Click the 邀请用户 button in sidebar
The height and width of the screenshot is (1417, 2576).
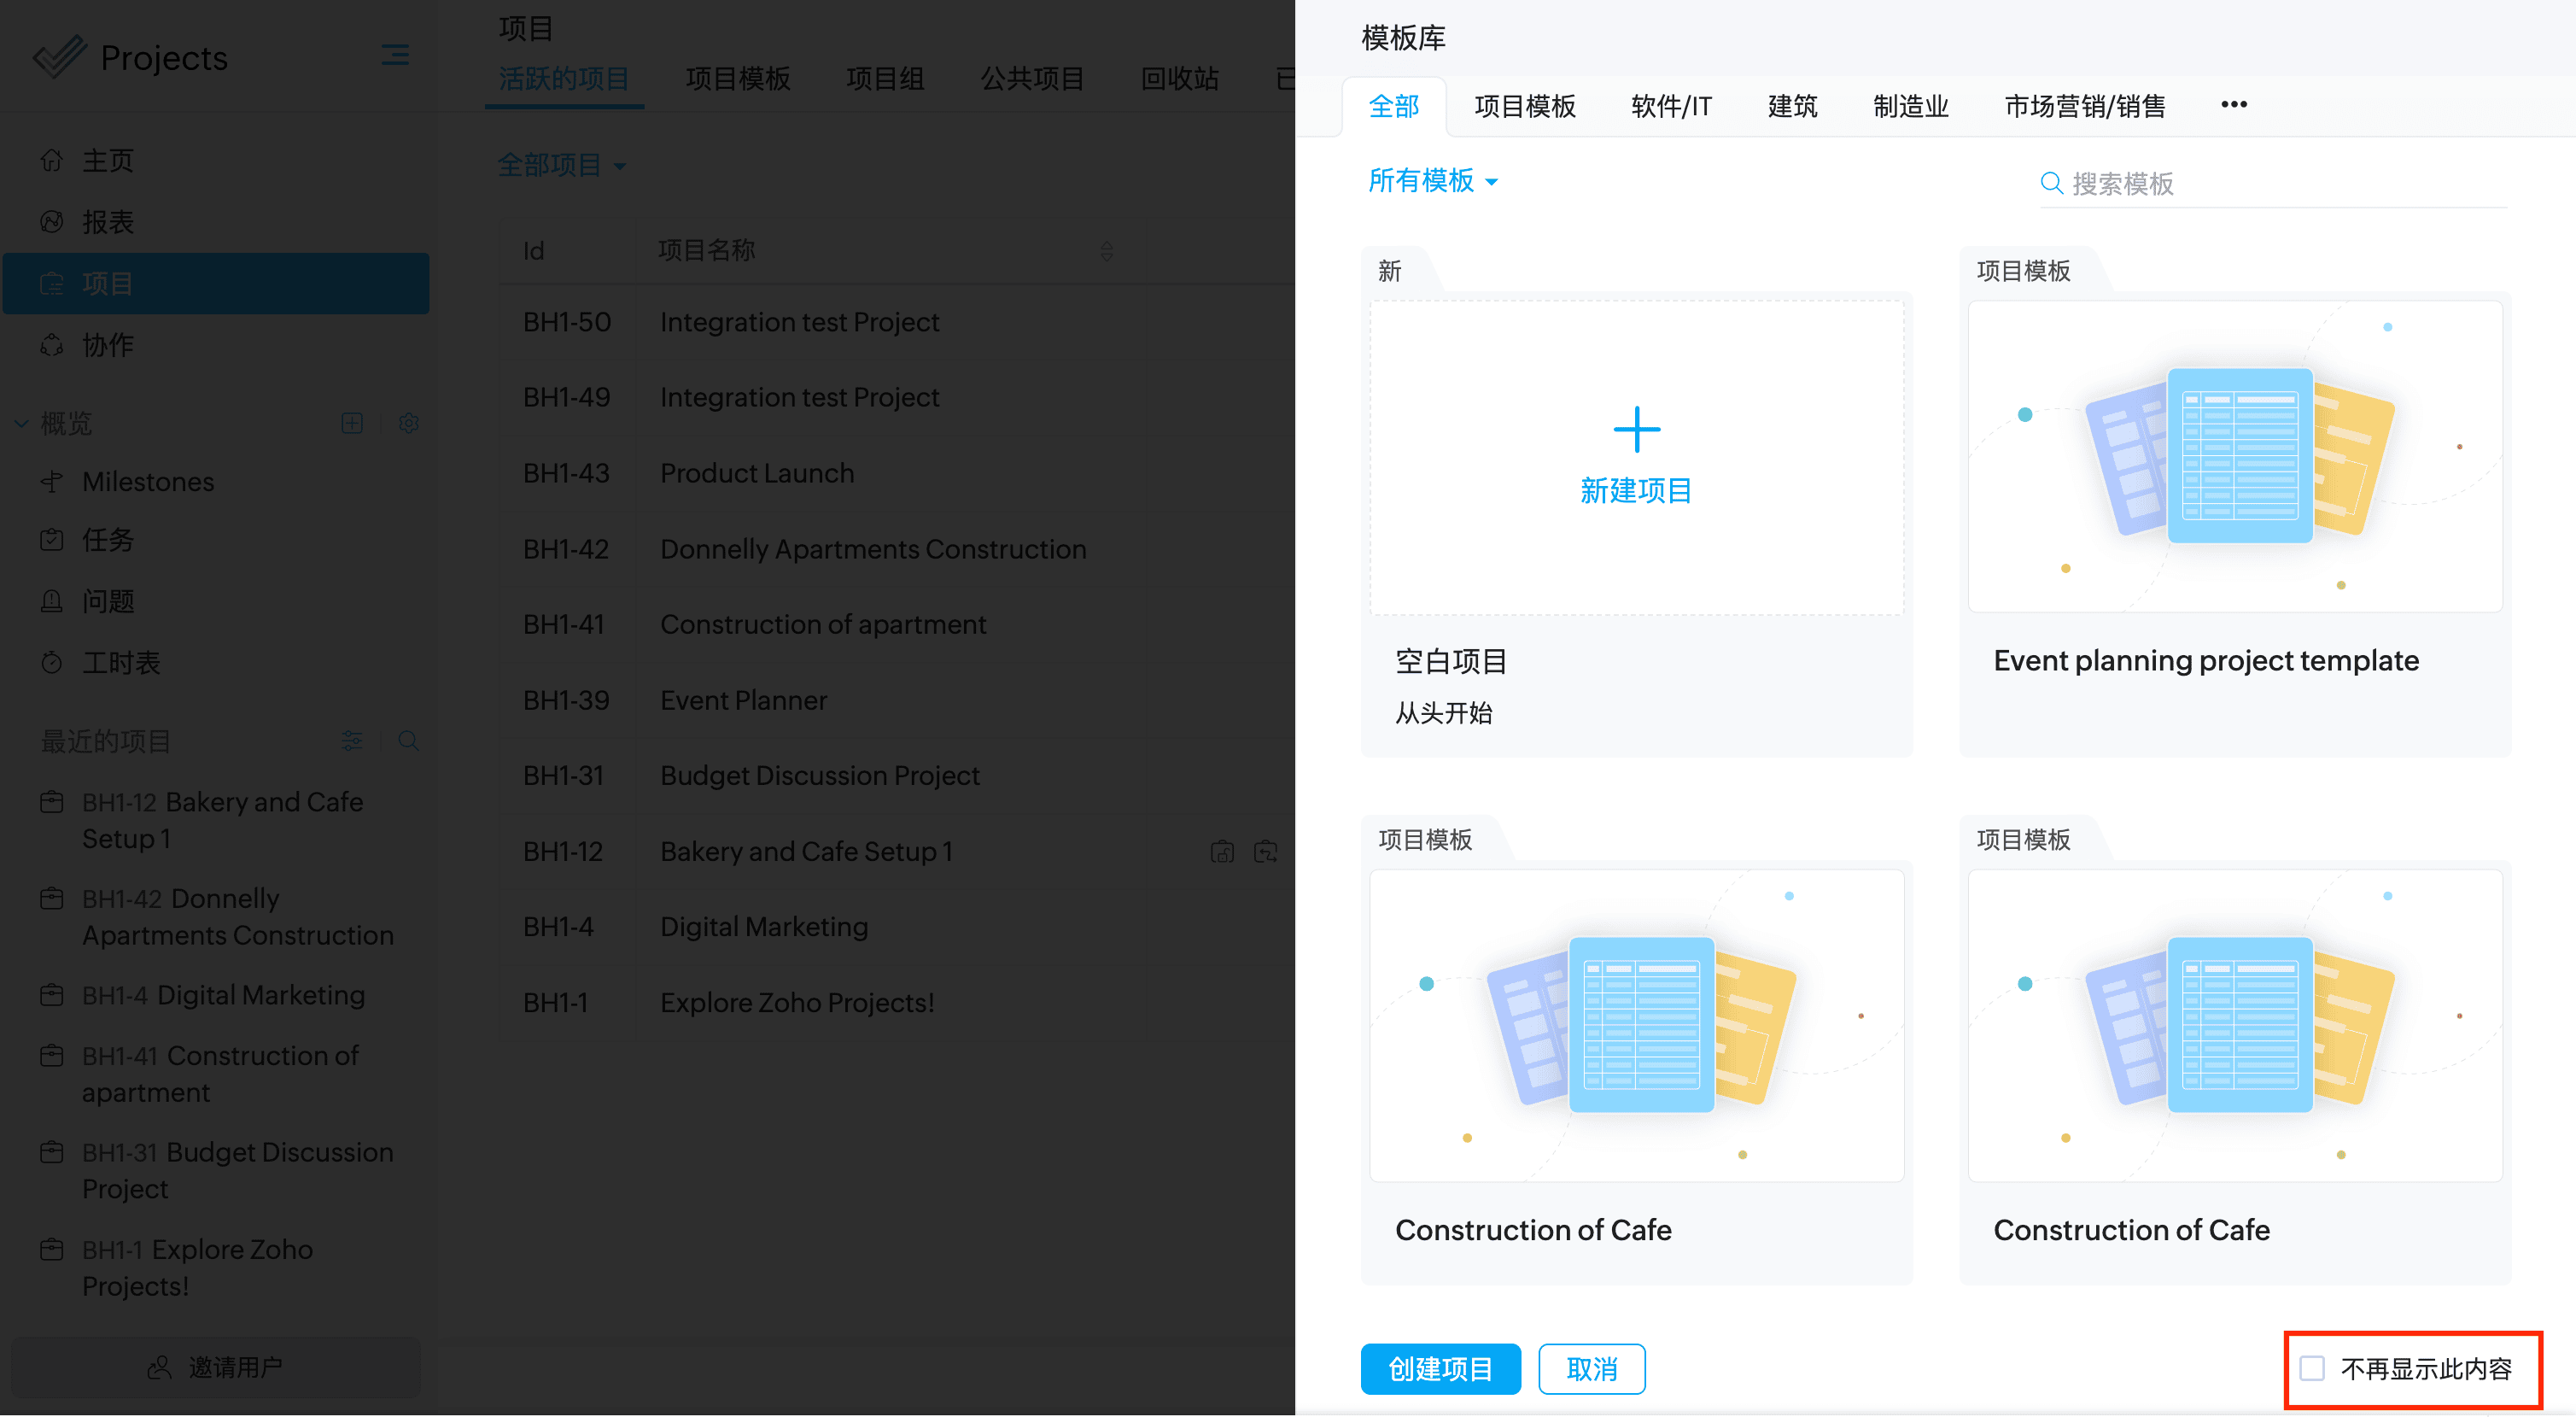pos(216,1367)
